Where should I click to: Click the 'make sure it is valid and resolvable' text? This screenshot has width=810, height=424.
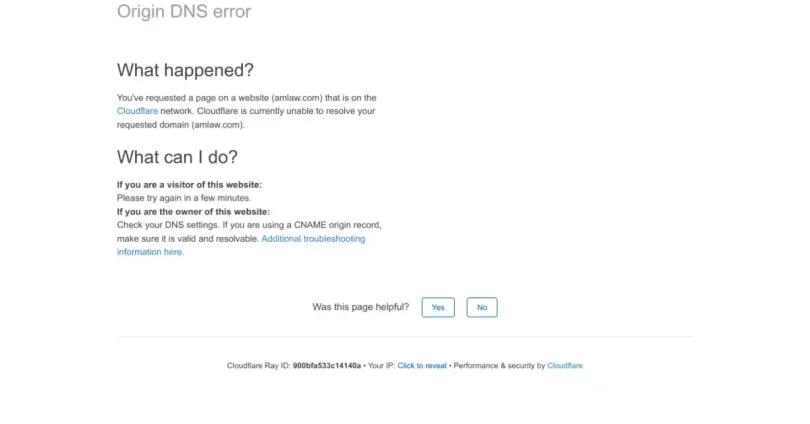pos(188,239)
